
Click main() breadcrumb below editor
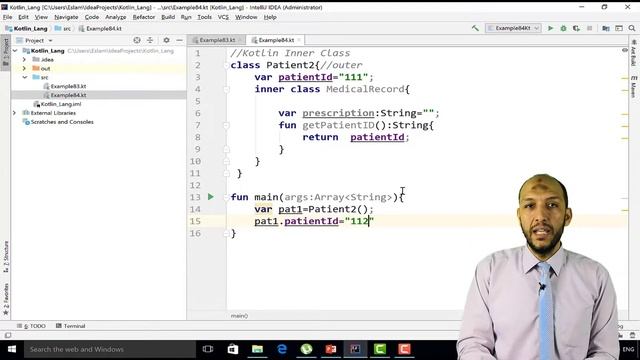(x=239, y=316)
